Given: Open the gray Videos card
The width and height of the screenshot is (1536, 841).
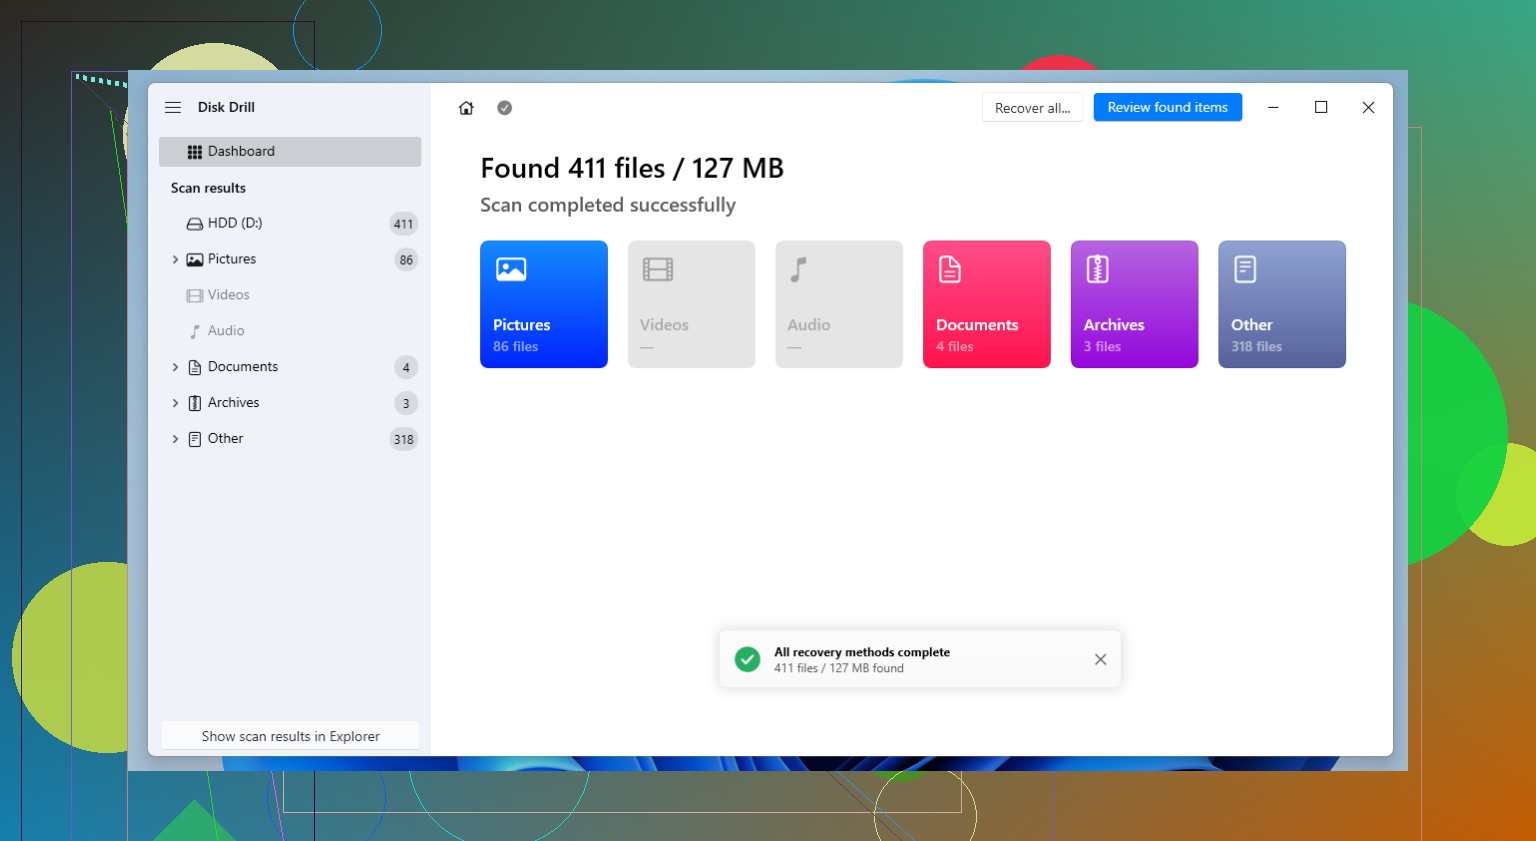Looking at the screenshot, I should click(691, 304).
